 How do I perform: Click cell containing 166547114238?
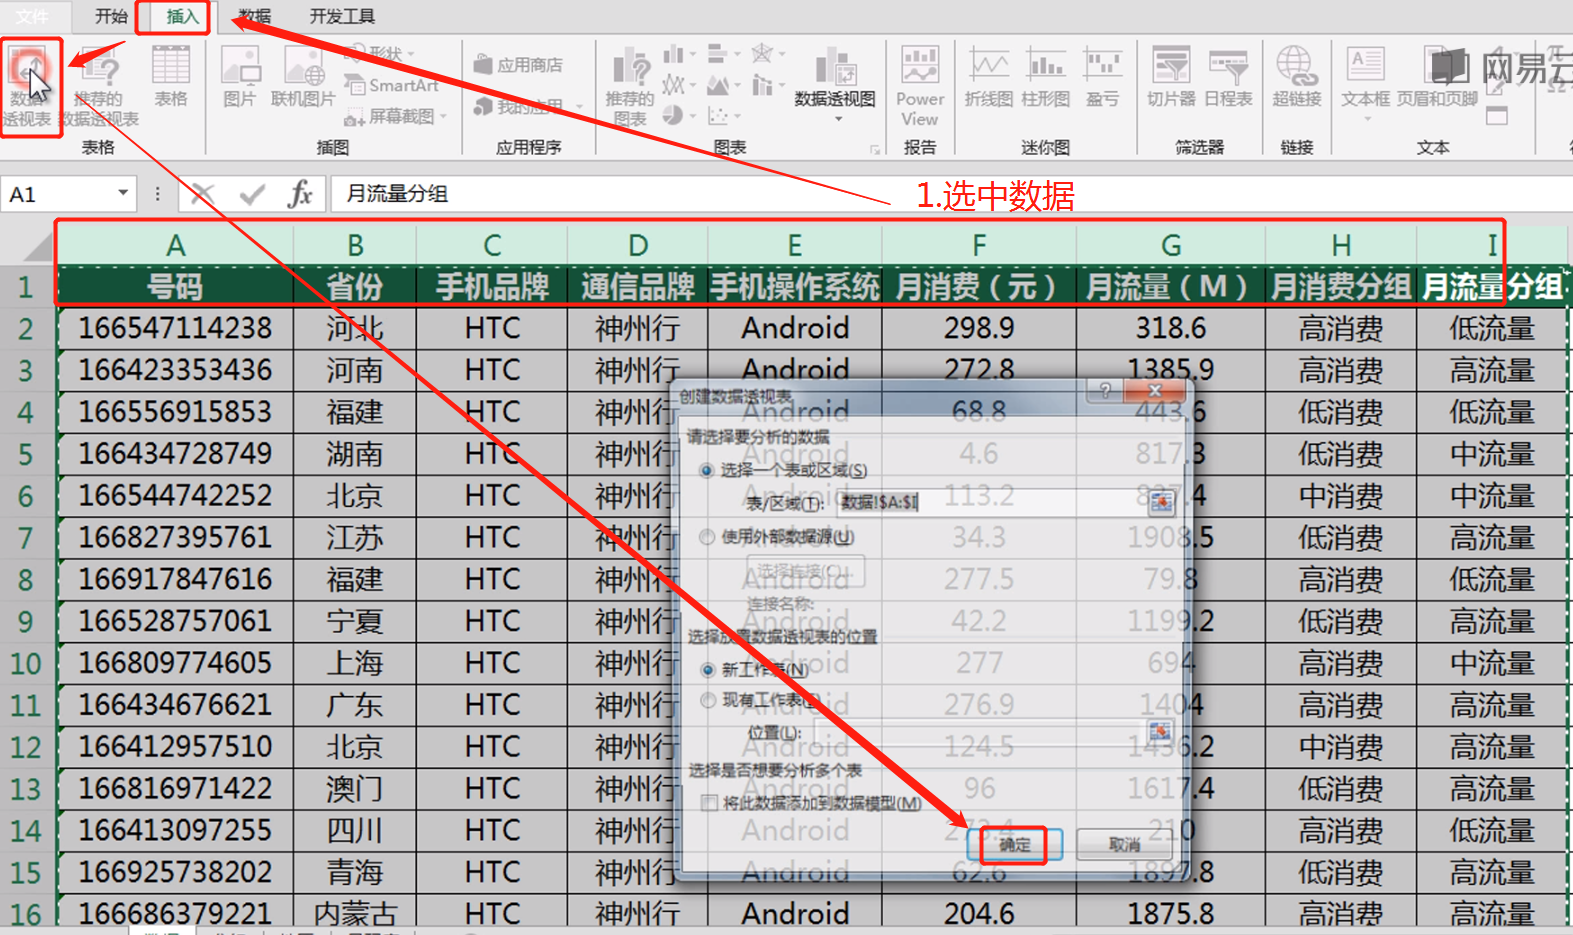point(175,328)
